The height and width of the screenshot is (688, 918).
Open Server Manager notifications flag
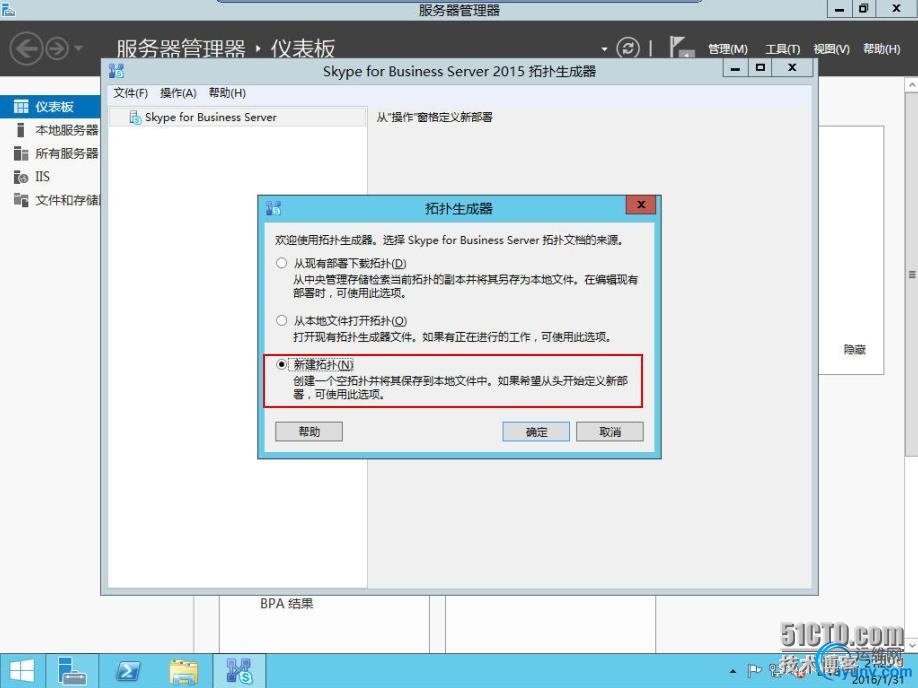click(x=681, y=47)
